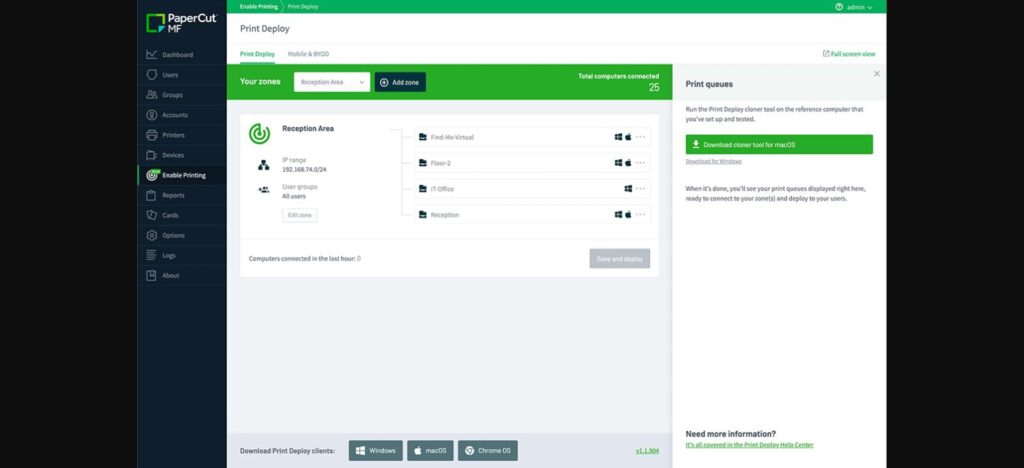Screen dimensions: 1024x468
Task: Click the PaperCut MF logo
Action: point(182,23)
